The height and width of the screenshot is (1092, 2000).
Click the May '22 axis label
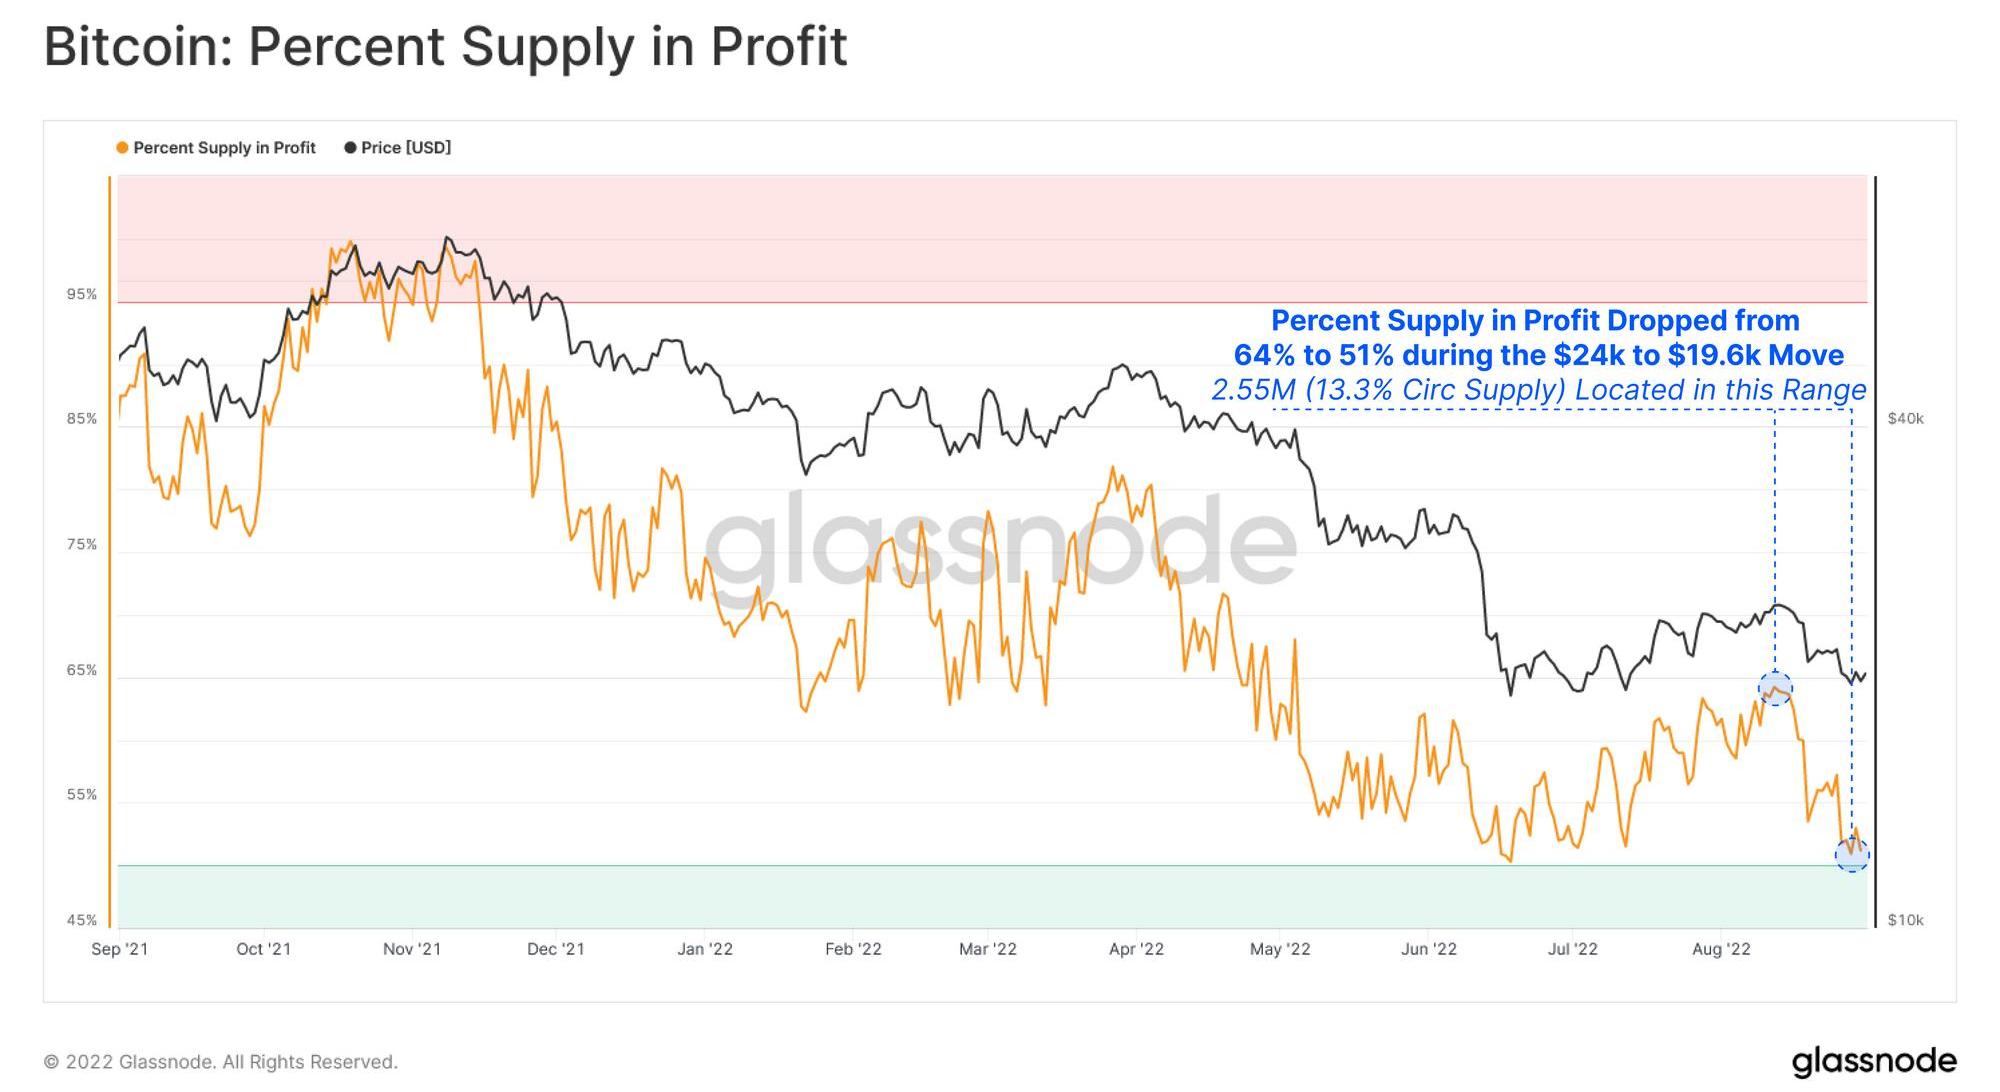click(x=1280, y=949)
